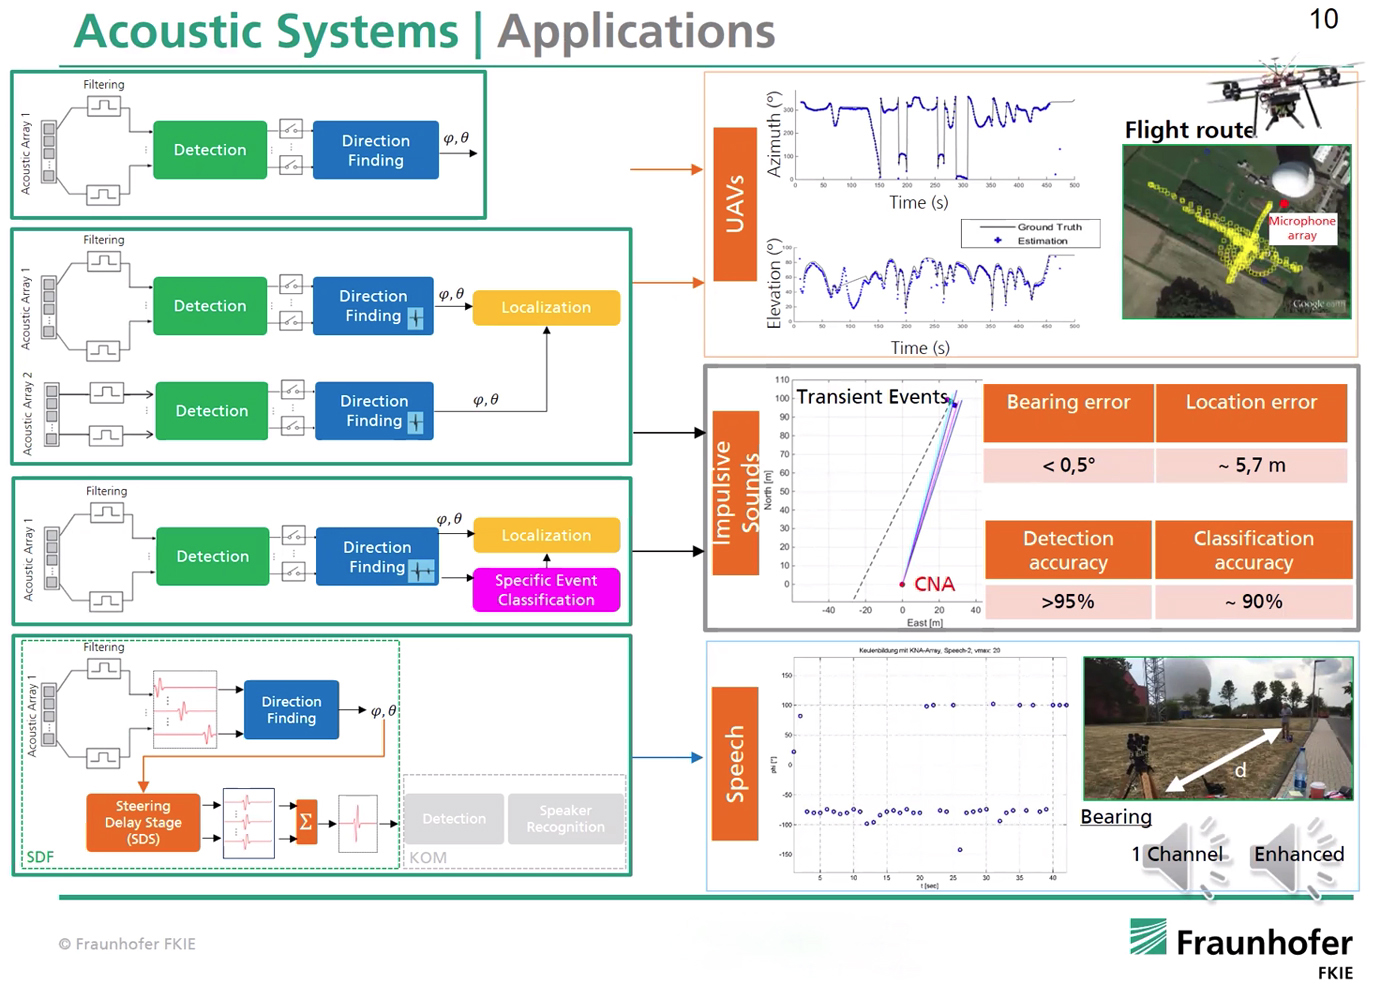Click the Location error header cell
The height and width of the screenshot is (999, 1377).
click(1251, 412)
